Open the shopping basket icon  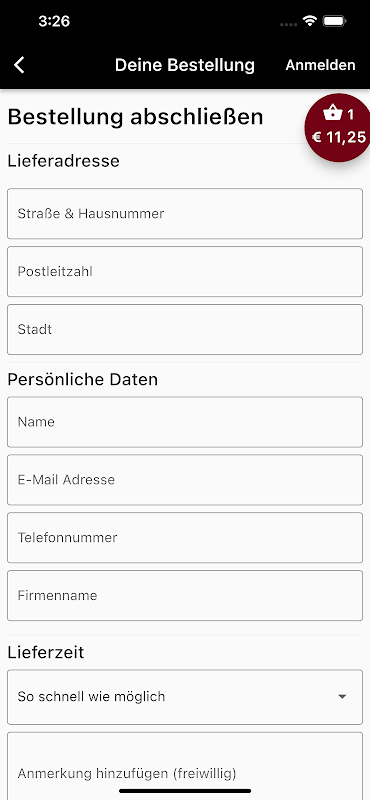tap(333, 113)
